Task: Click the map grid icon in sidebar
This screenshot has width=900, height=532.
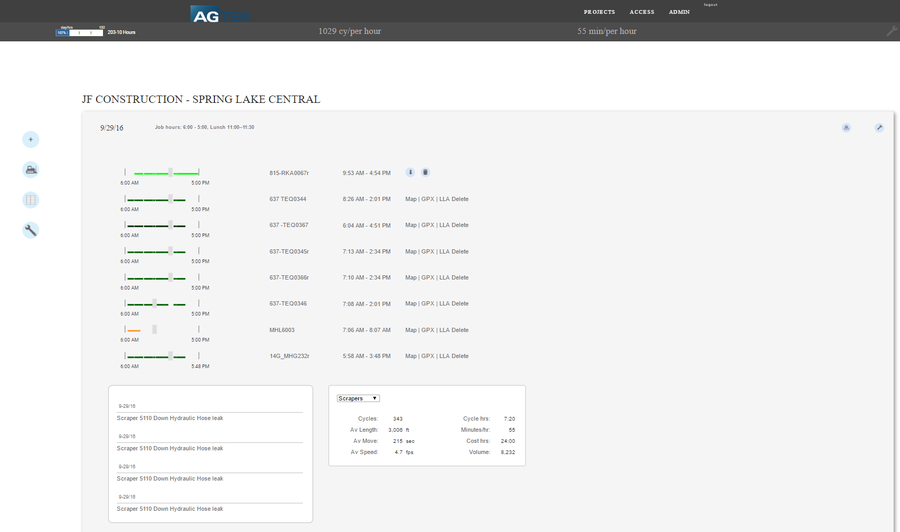Action: (x=31, y=200)
